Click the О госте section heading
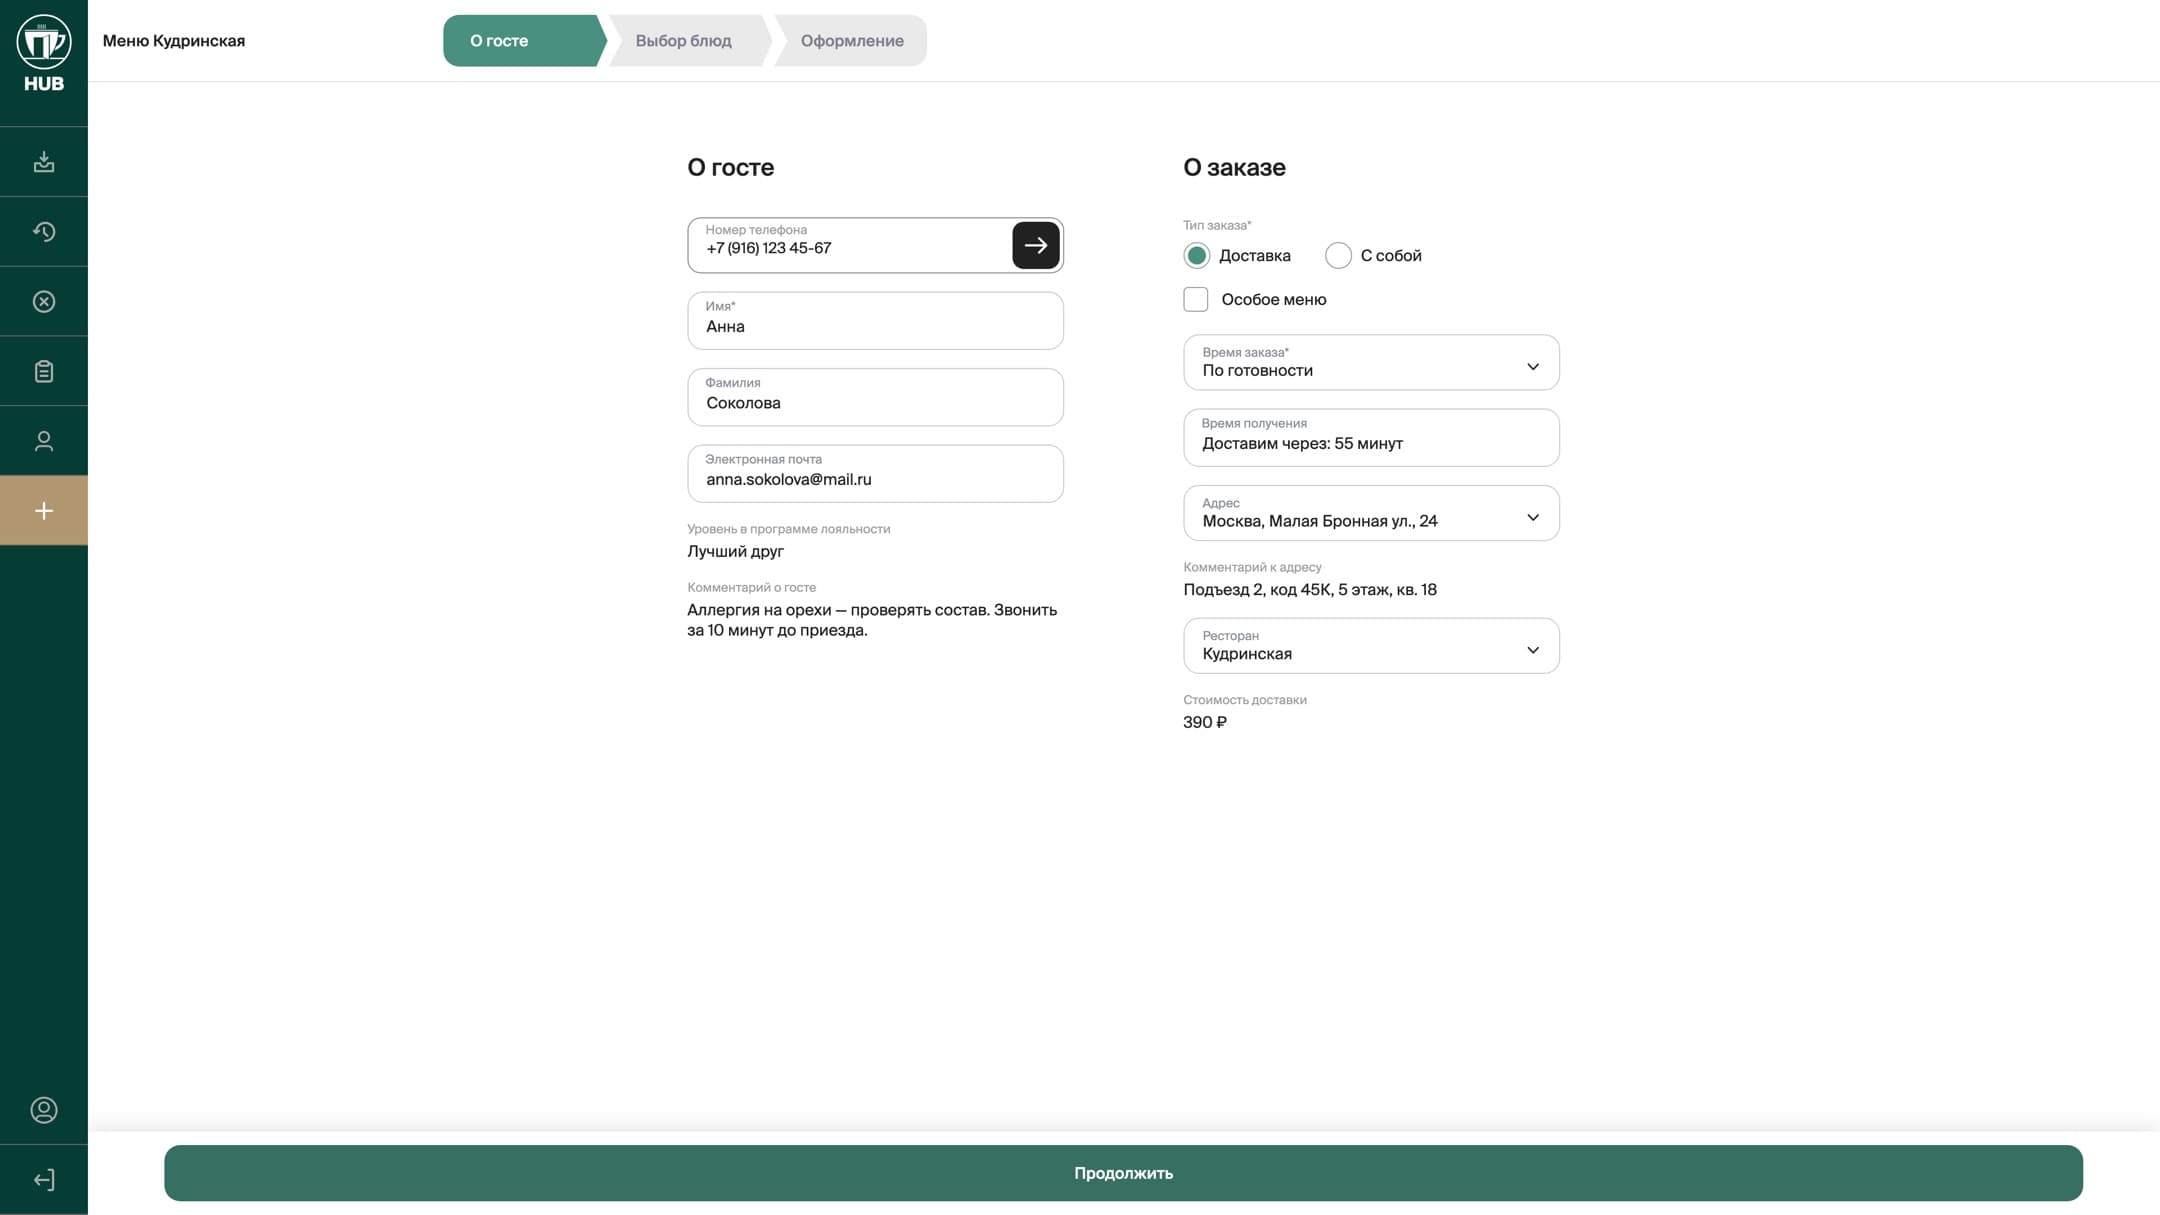 click(x=730, y=167)
